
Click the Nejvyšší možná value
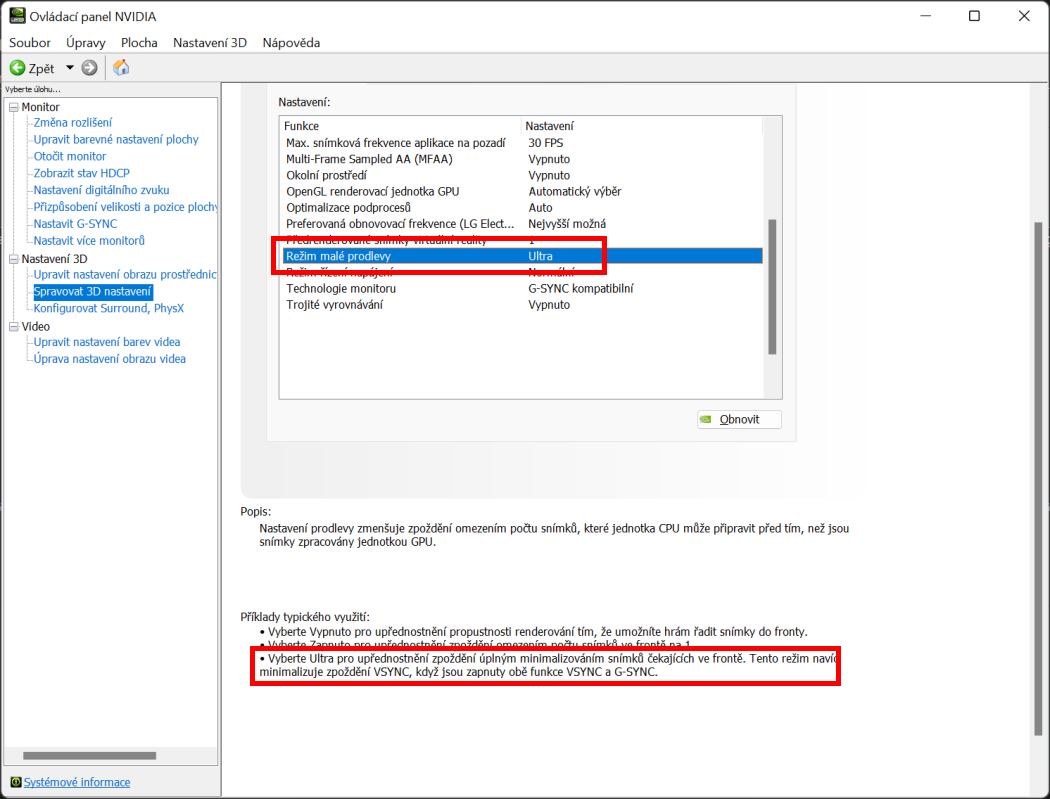pos(567,224)
